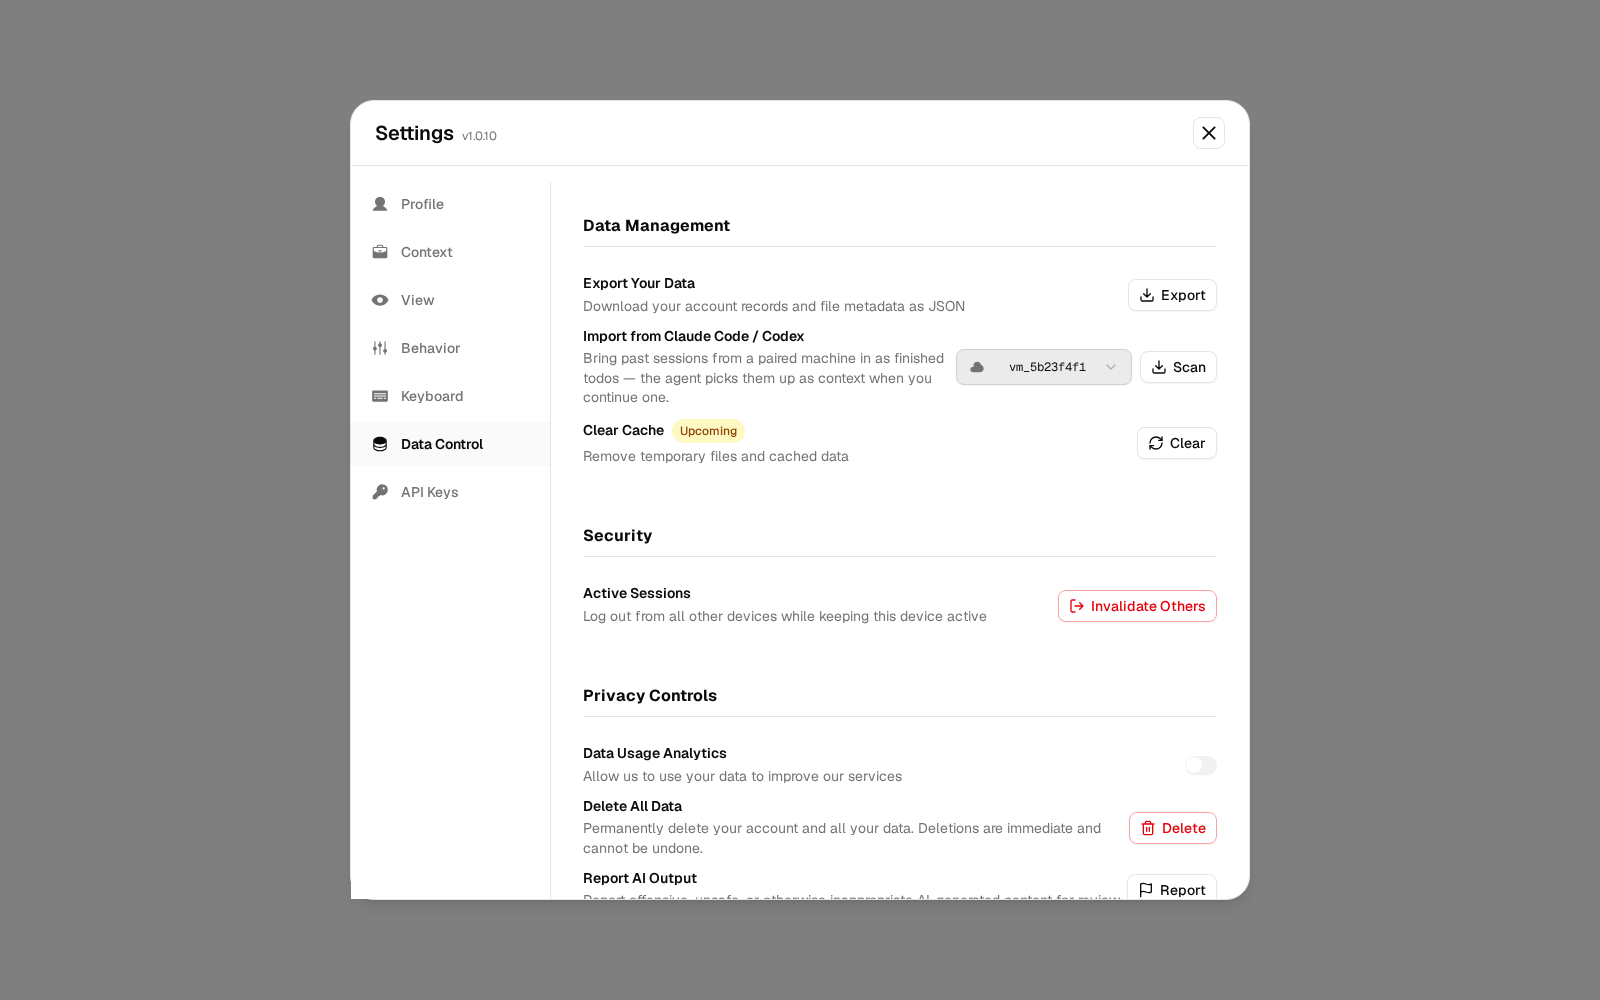This screenshot has height=1000, width=1600.
Task: Switch to the Context tab
Action: pos(450,252)
